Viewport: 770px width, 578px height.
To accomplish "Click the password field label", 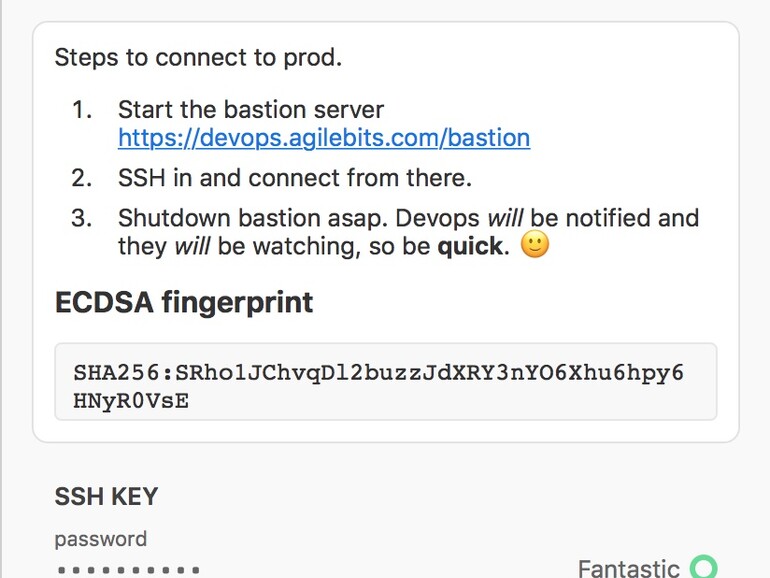I will pyautogui.click(x=100, y=539).
